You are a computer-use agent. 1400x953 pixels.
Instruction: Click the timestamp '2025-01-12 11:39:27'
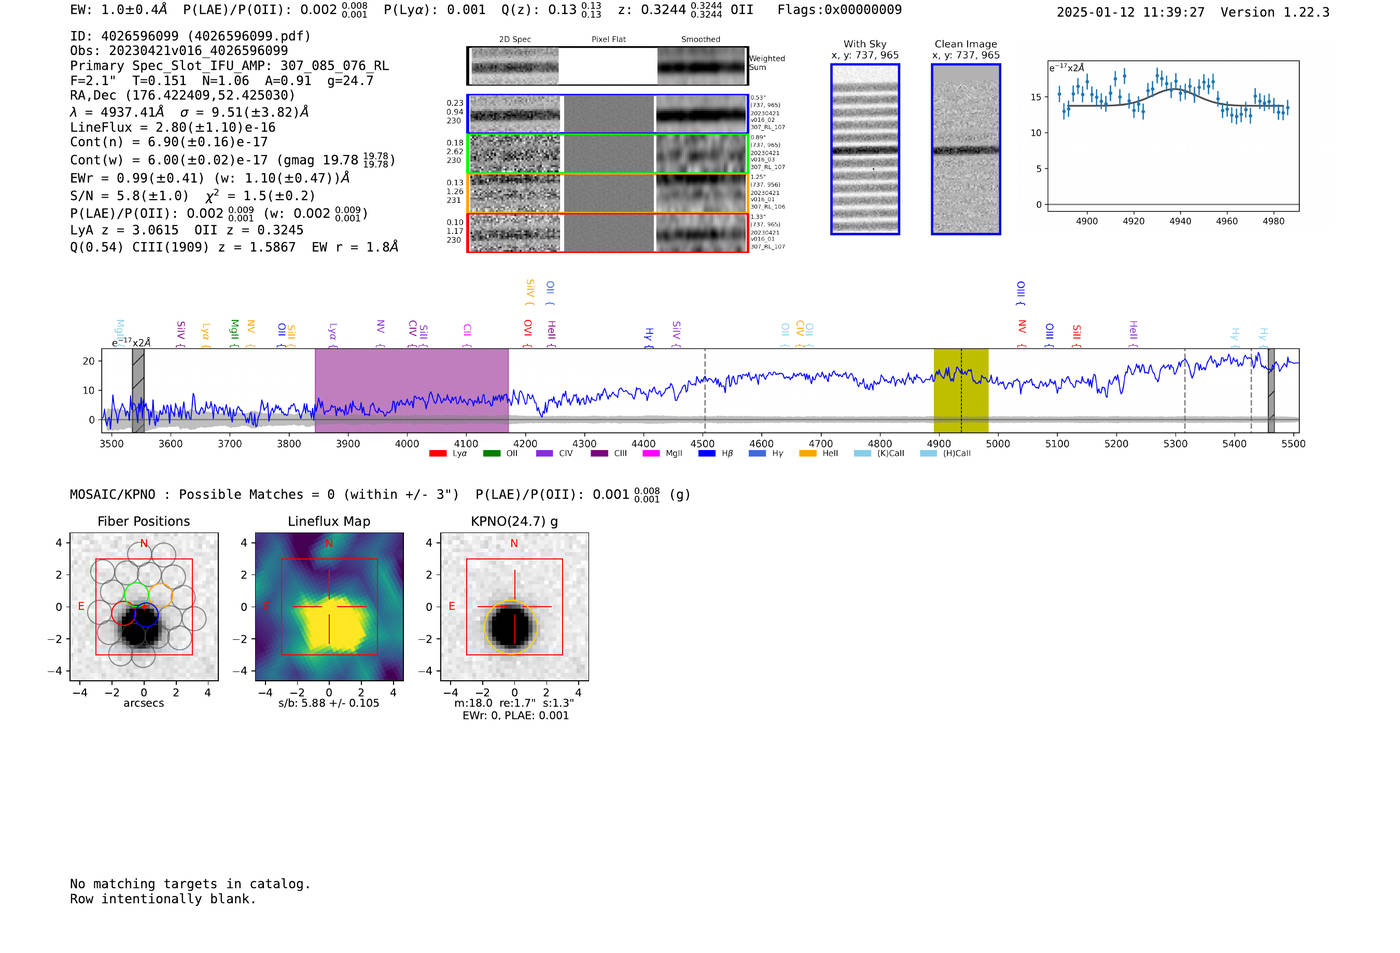tap(1131, 12)
